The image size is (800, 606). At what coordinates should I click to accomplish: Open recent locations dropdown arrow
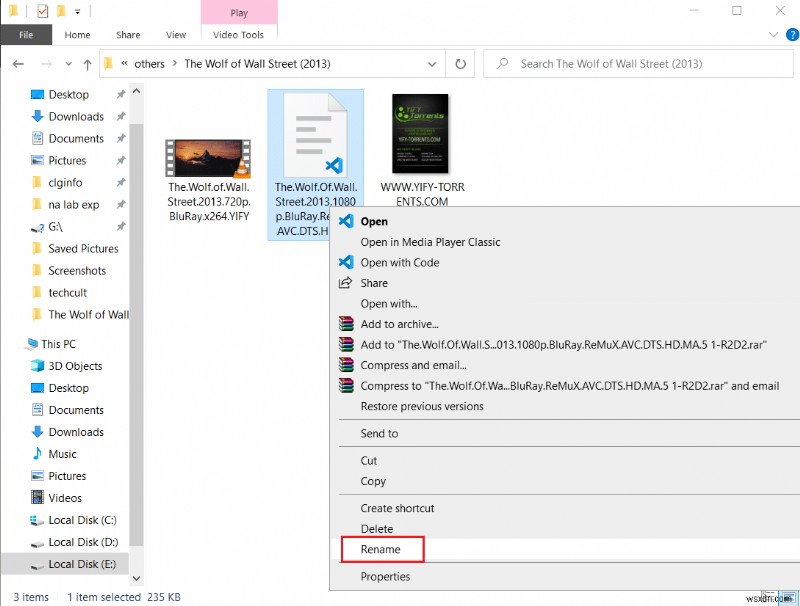tap(68, 64)
